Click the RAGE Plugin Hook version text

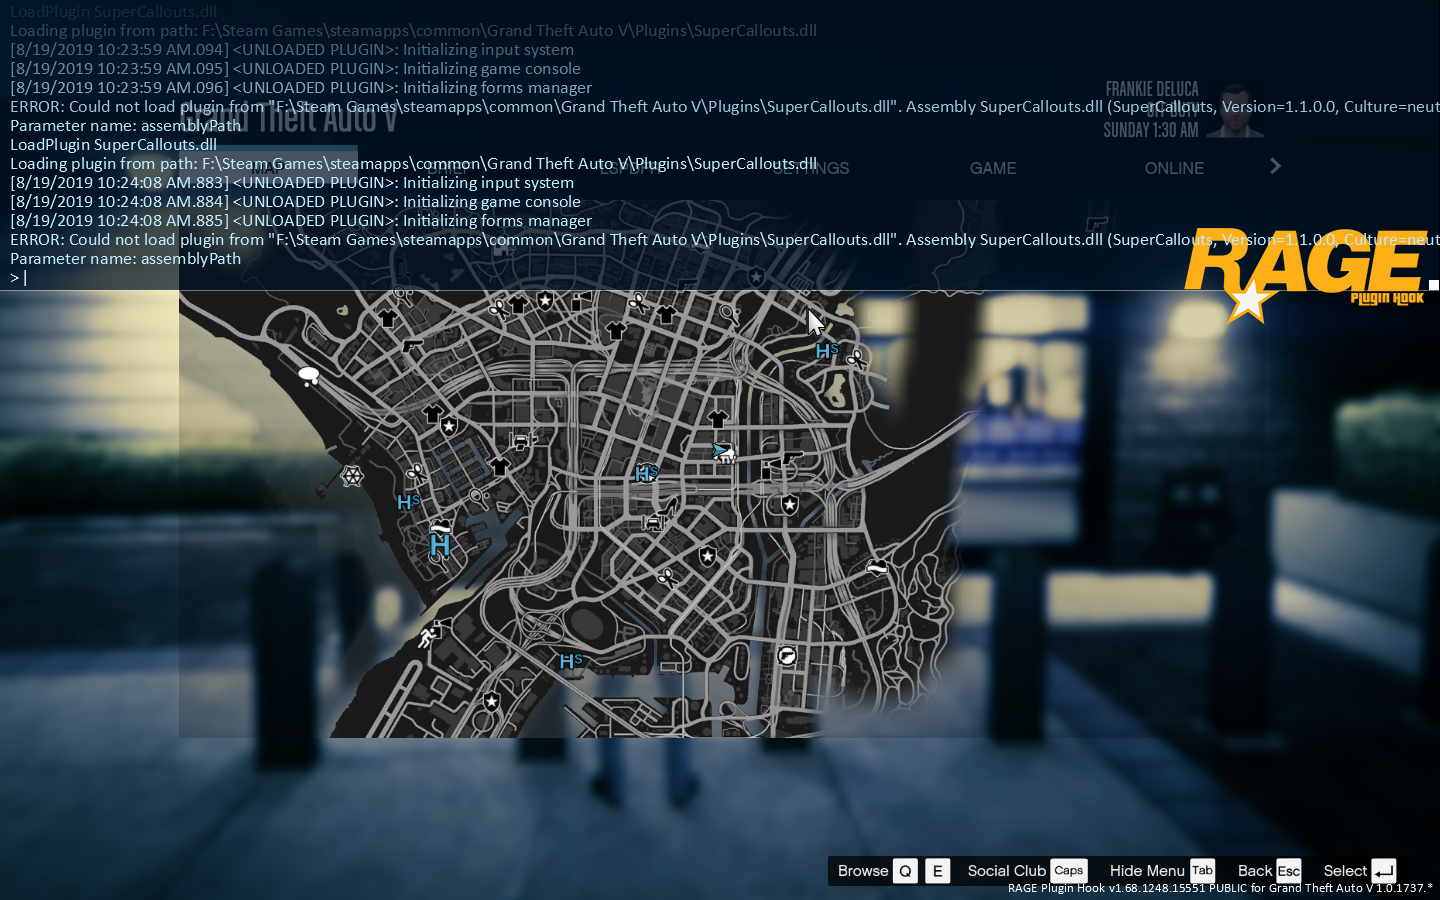[x=1220, y=888]
